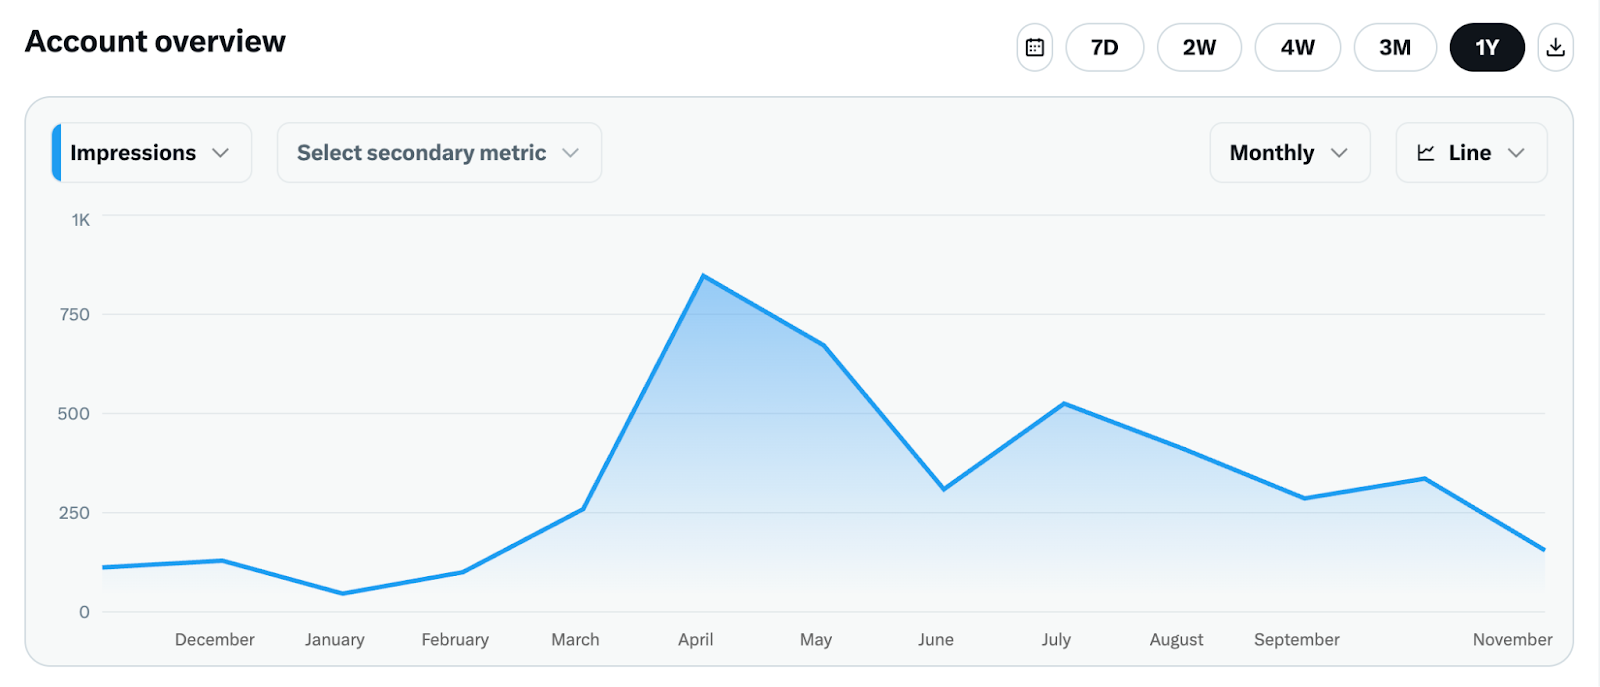Change the Monthly granularity dropdown

1290,153
